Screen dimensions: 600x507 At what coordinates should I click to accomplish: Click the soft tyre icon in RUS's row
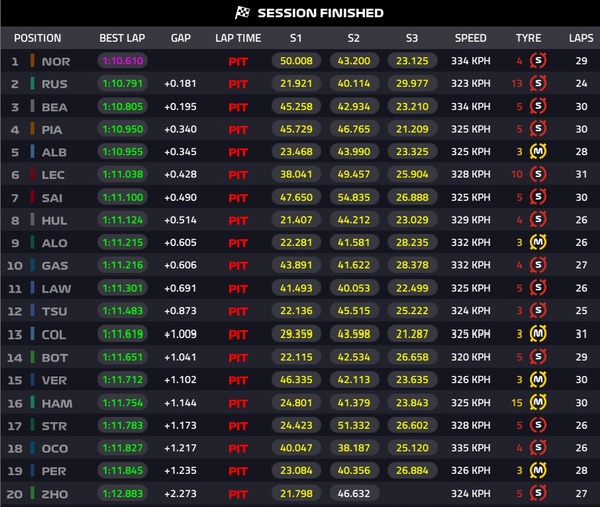click(538, 83)
